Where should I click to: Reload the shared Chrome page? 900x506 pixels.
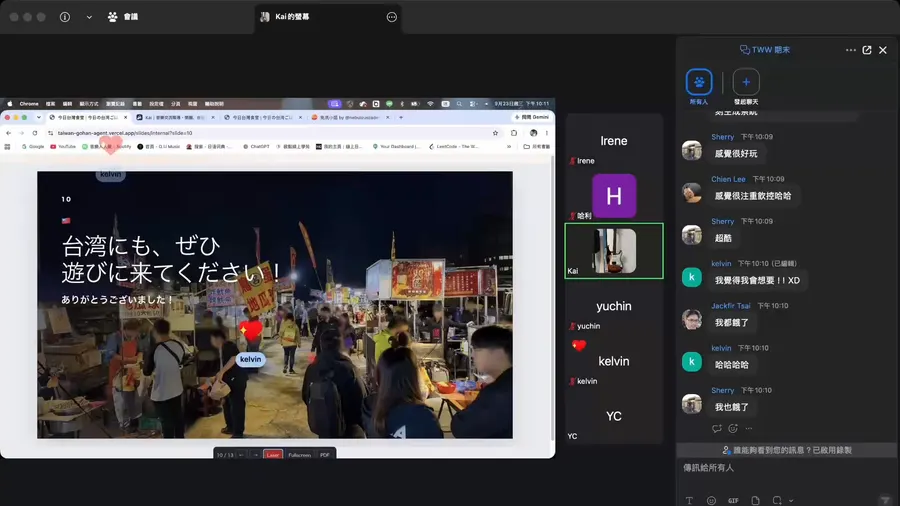tap(34, 133)
